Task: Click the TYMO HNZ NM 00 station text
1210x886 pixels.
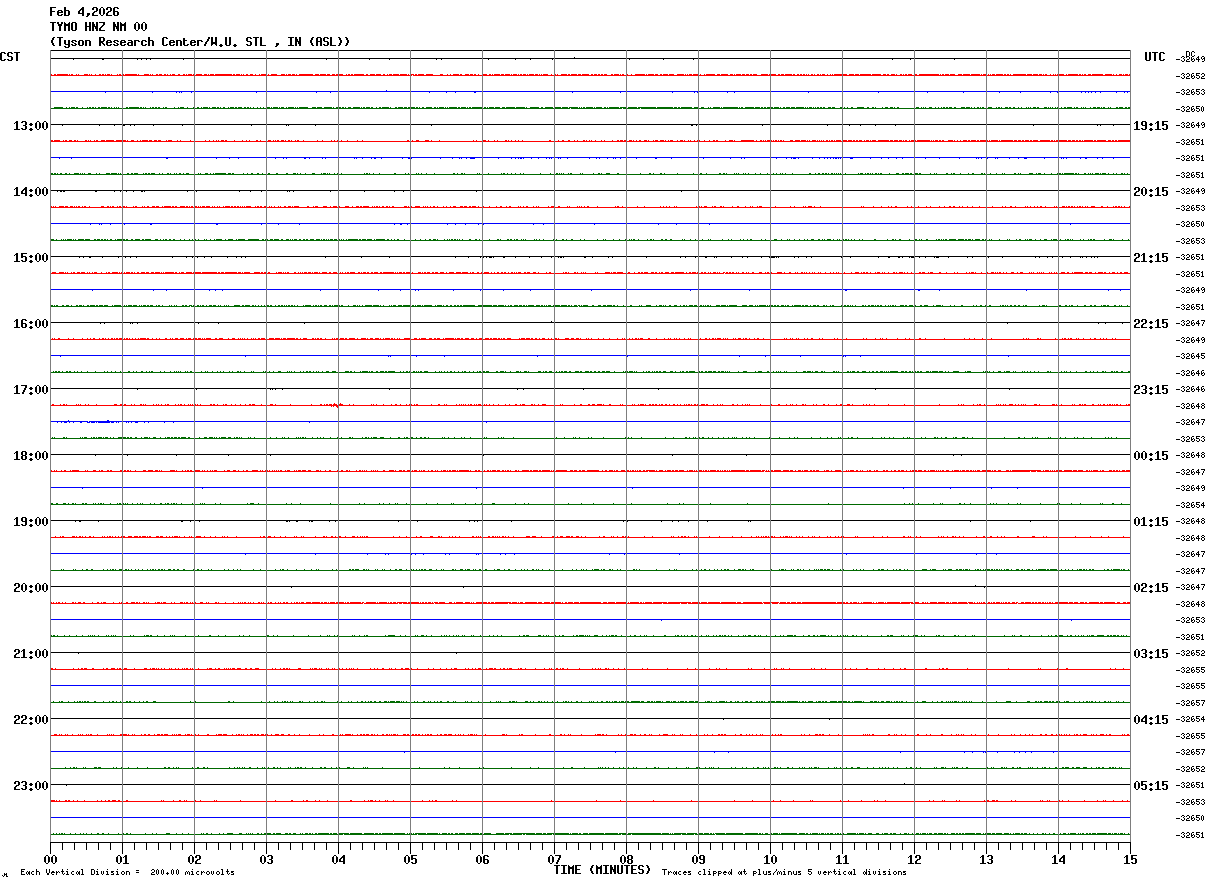Action: click(98, 27)
